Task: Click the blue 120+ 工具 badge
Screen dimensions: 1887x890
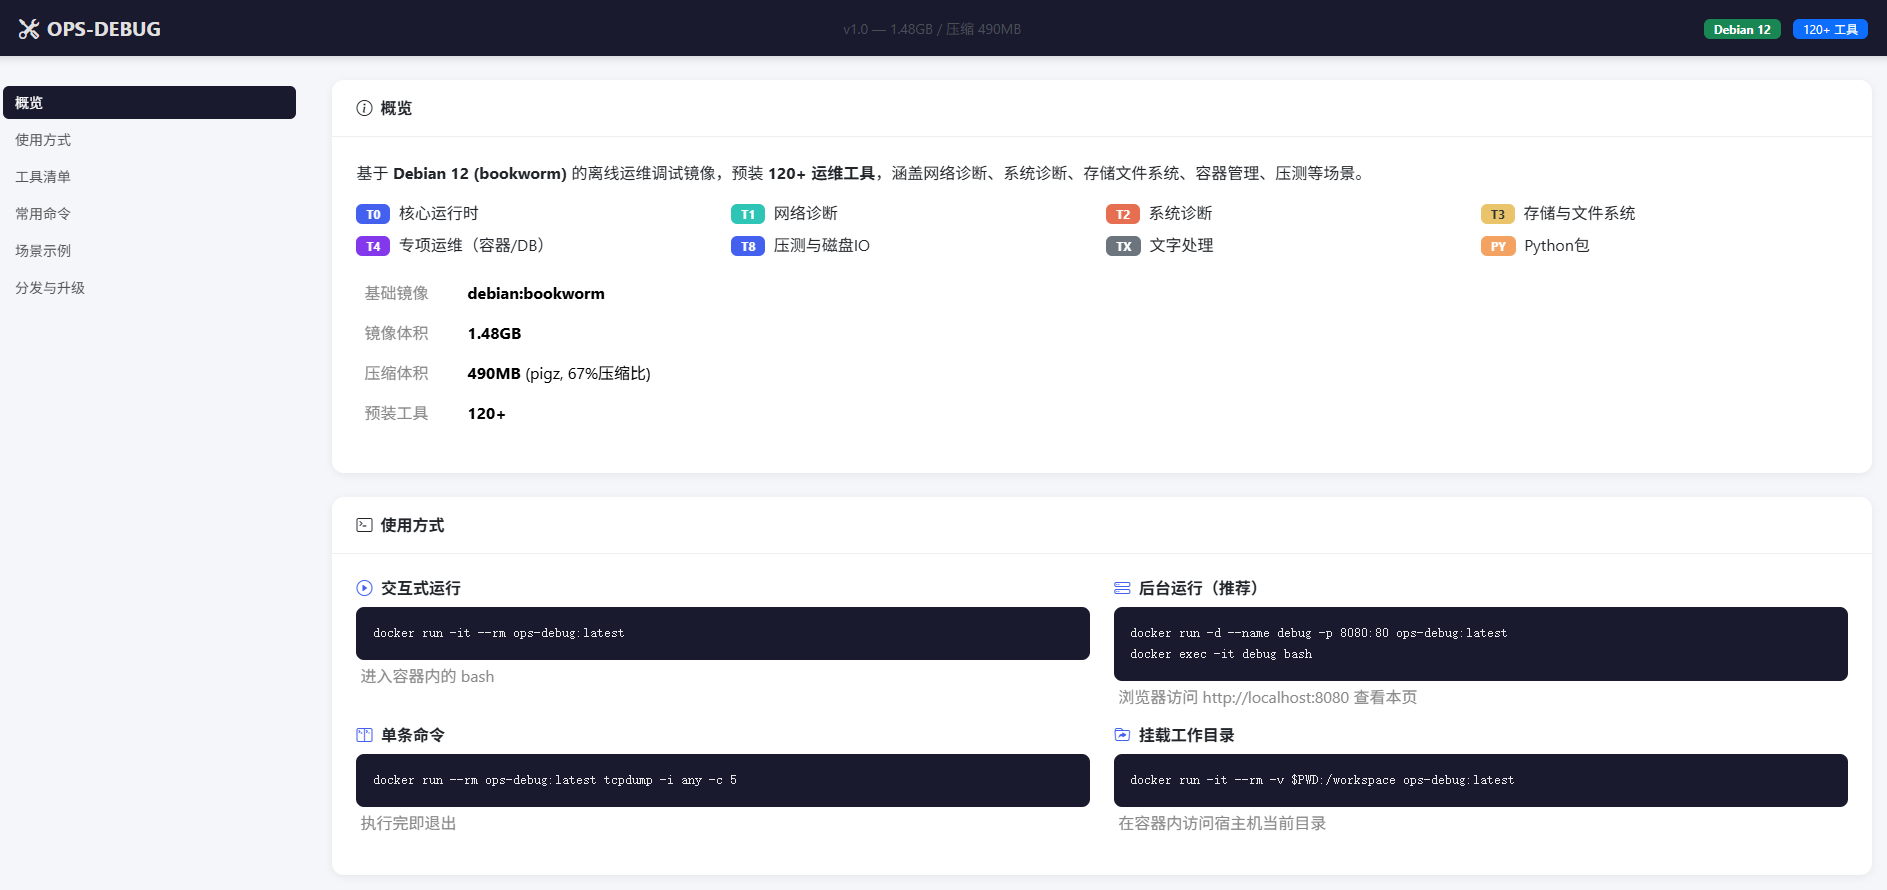Action: point(1830,29)
